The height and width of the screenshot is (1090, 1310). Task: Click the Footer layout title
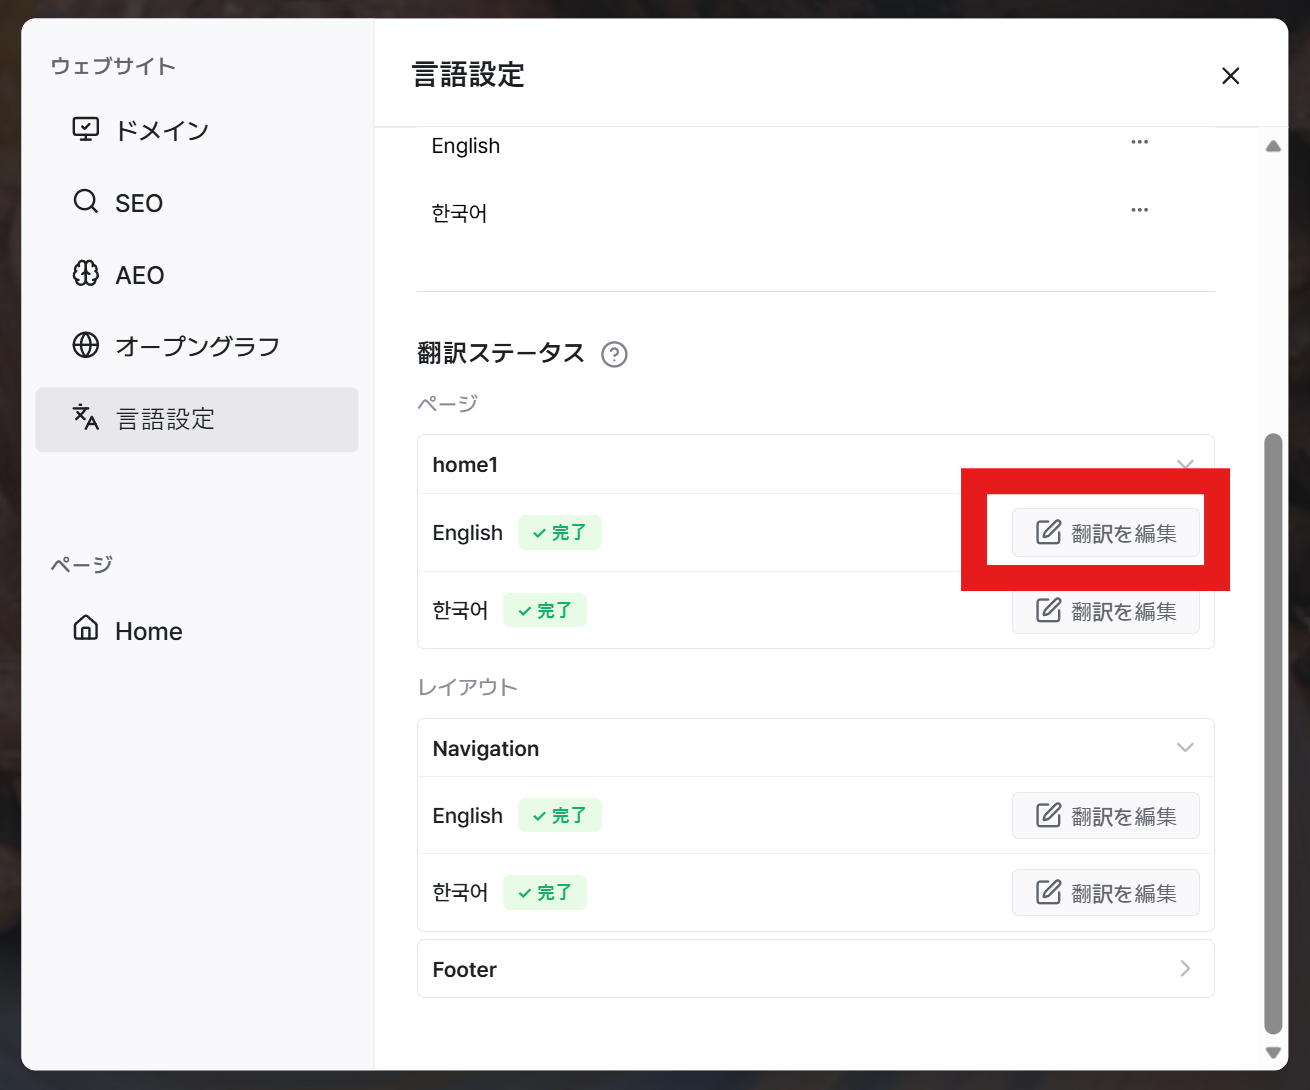pos(465,970)
